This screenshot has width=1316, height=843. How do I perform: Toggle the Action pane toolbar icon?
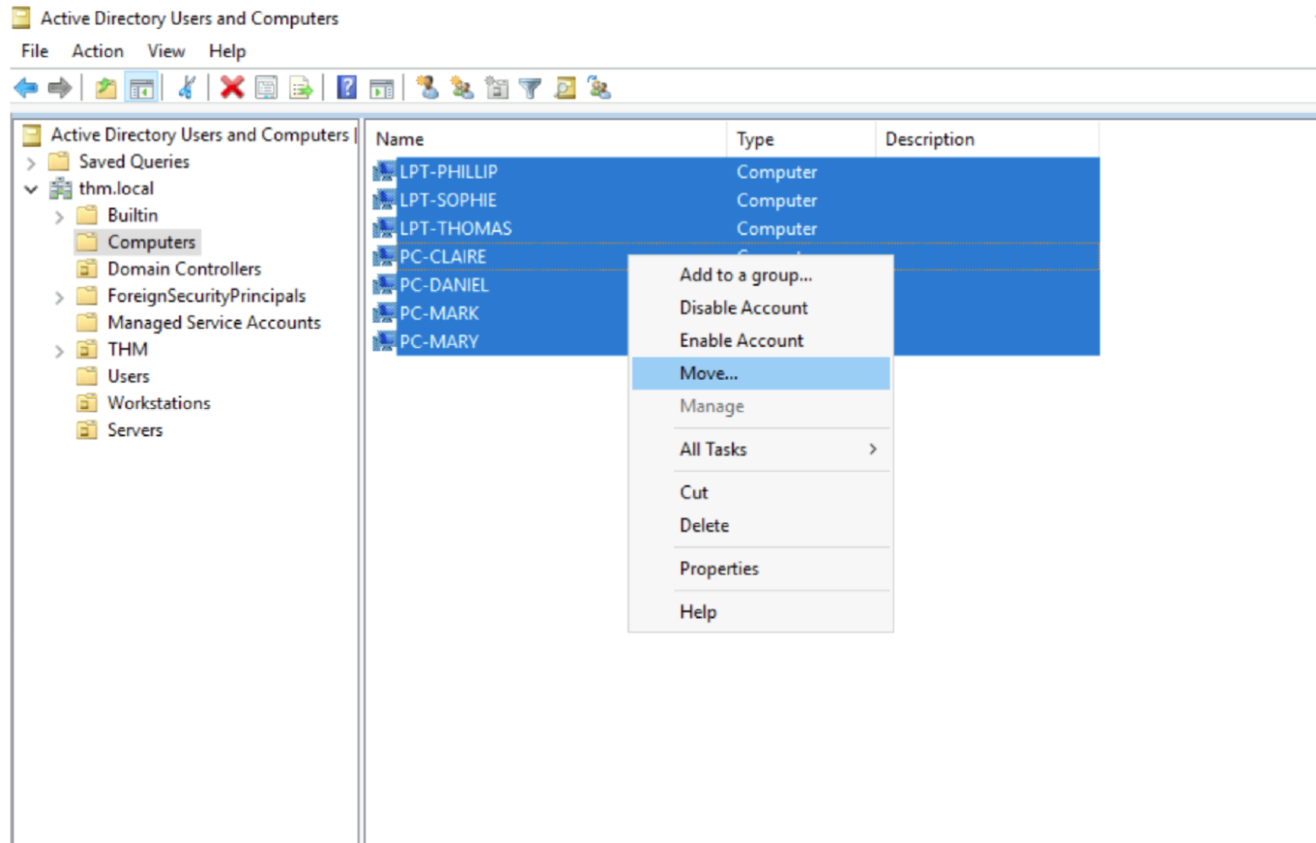point(381,89)
